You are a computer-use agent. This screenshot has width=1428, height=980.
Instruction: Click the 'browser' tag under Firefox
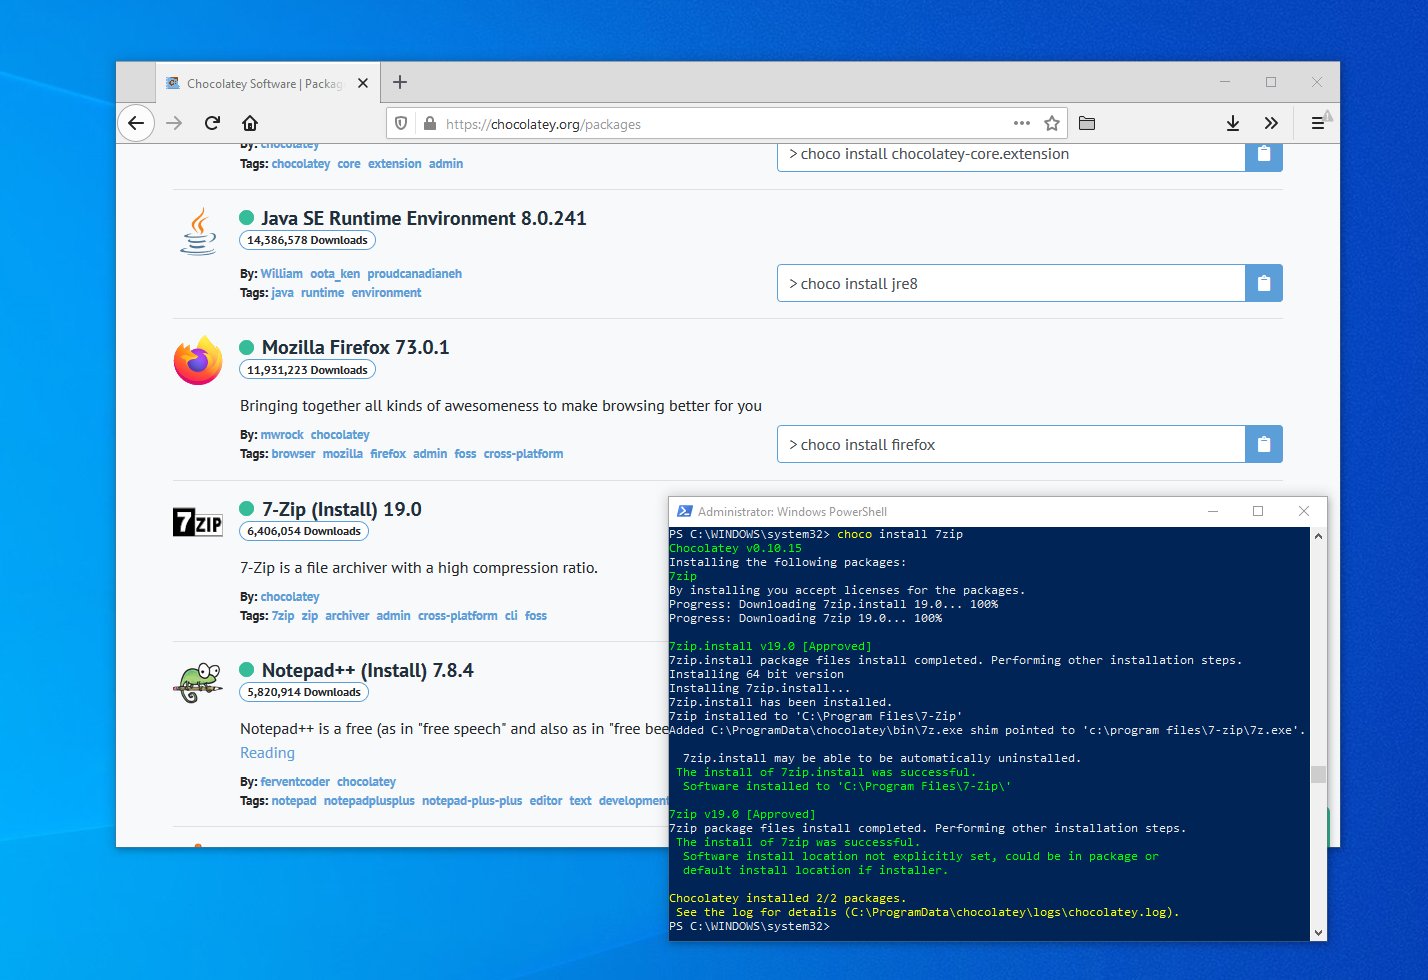(293, 453)
